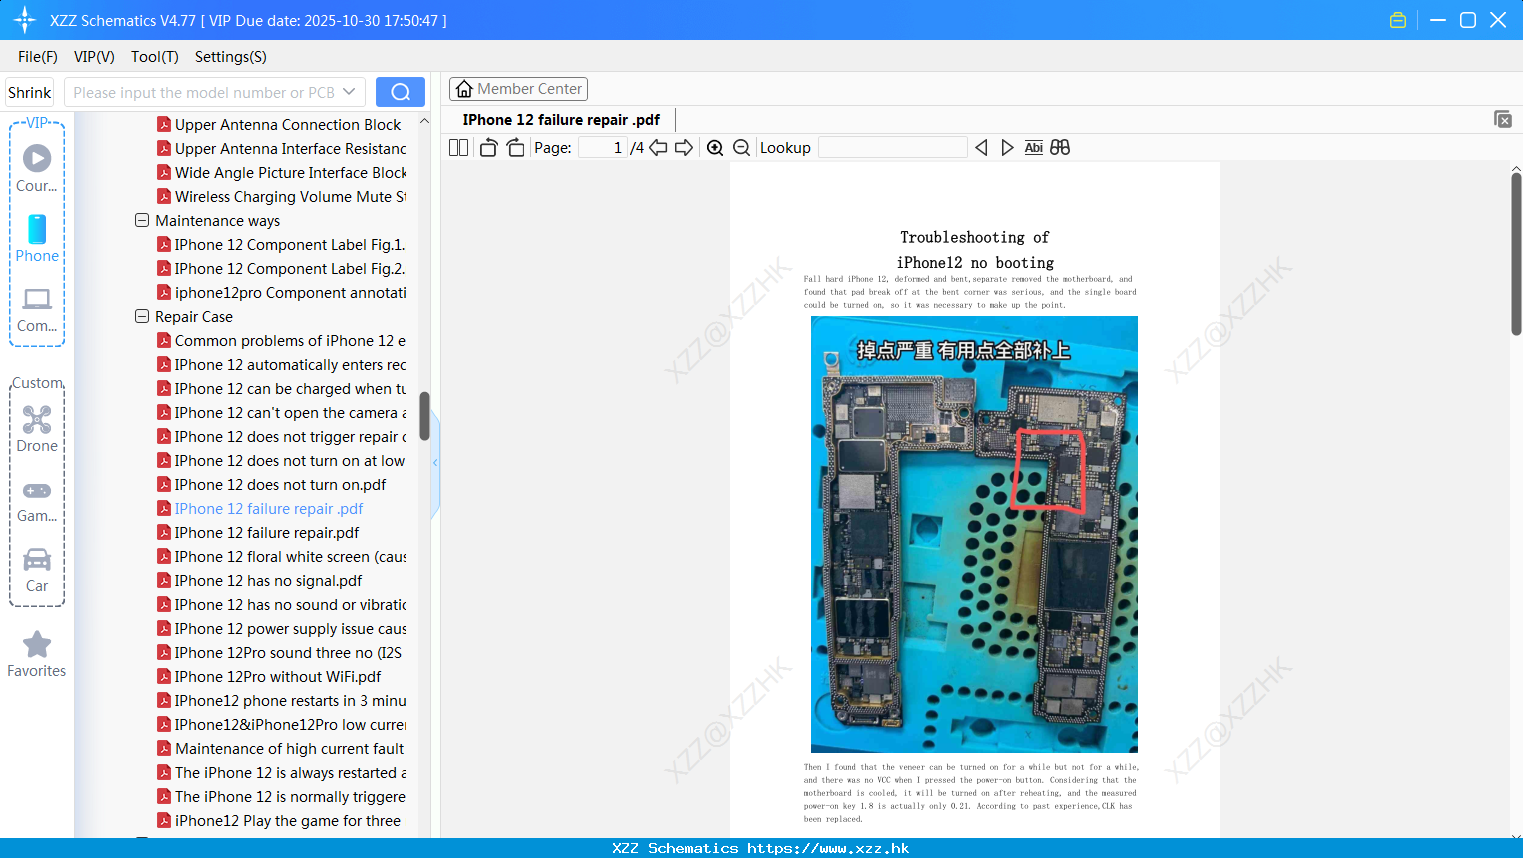Open the Settings(S) menu
The height and width of the screenshot is (858, 1523).
point(230,57)
